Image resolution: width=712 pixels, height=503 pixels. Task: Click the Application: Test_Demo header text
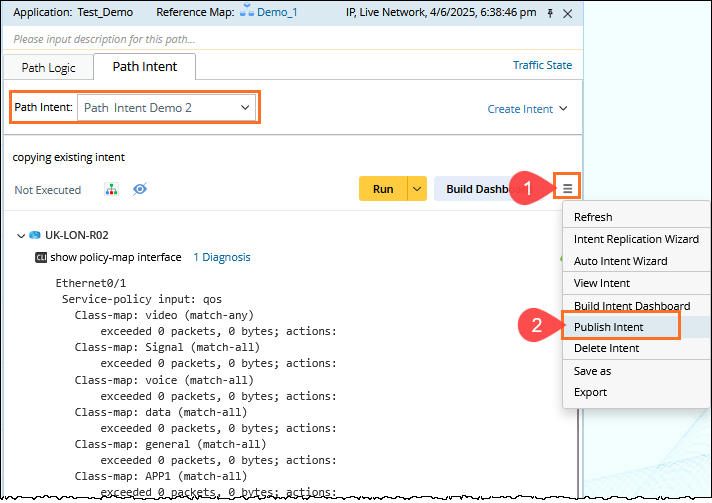[x=73, y=12]
